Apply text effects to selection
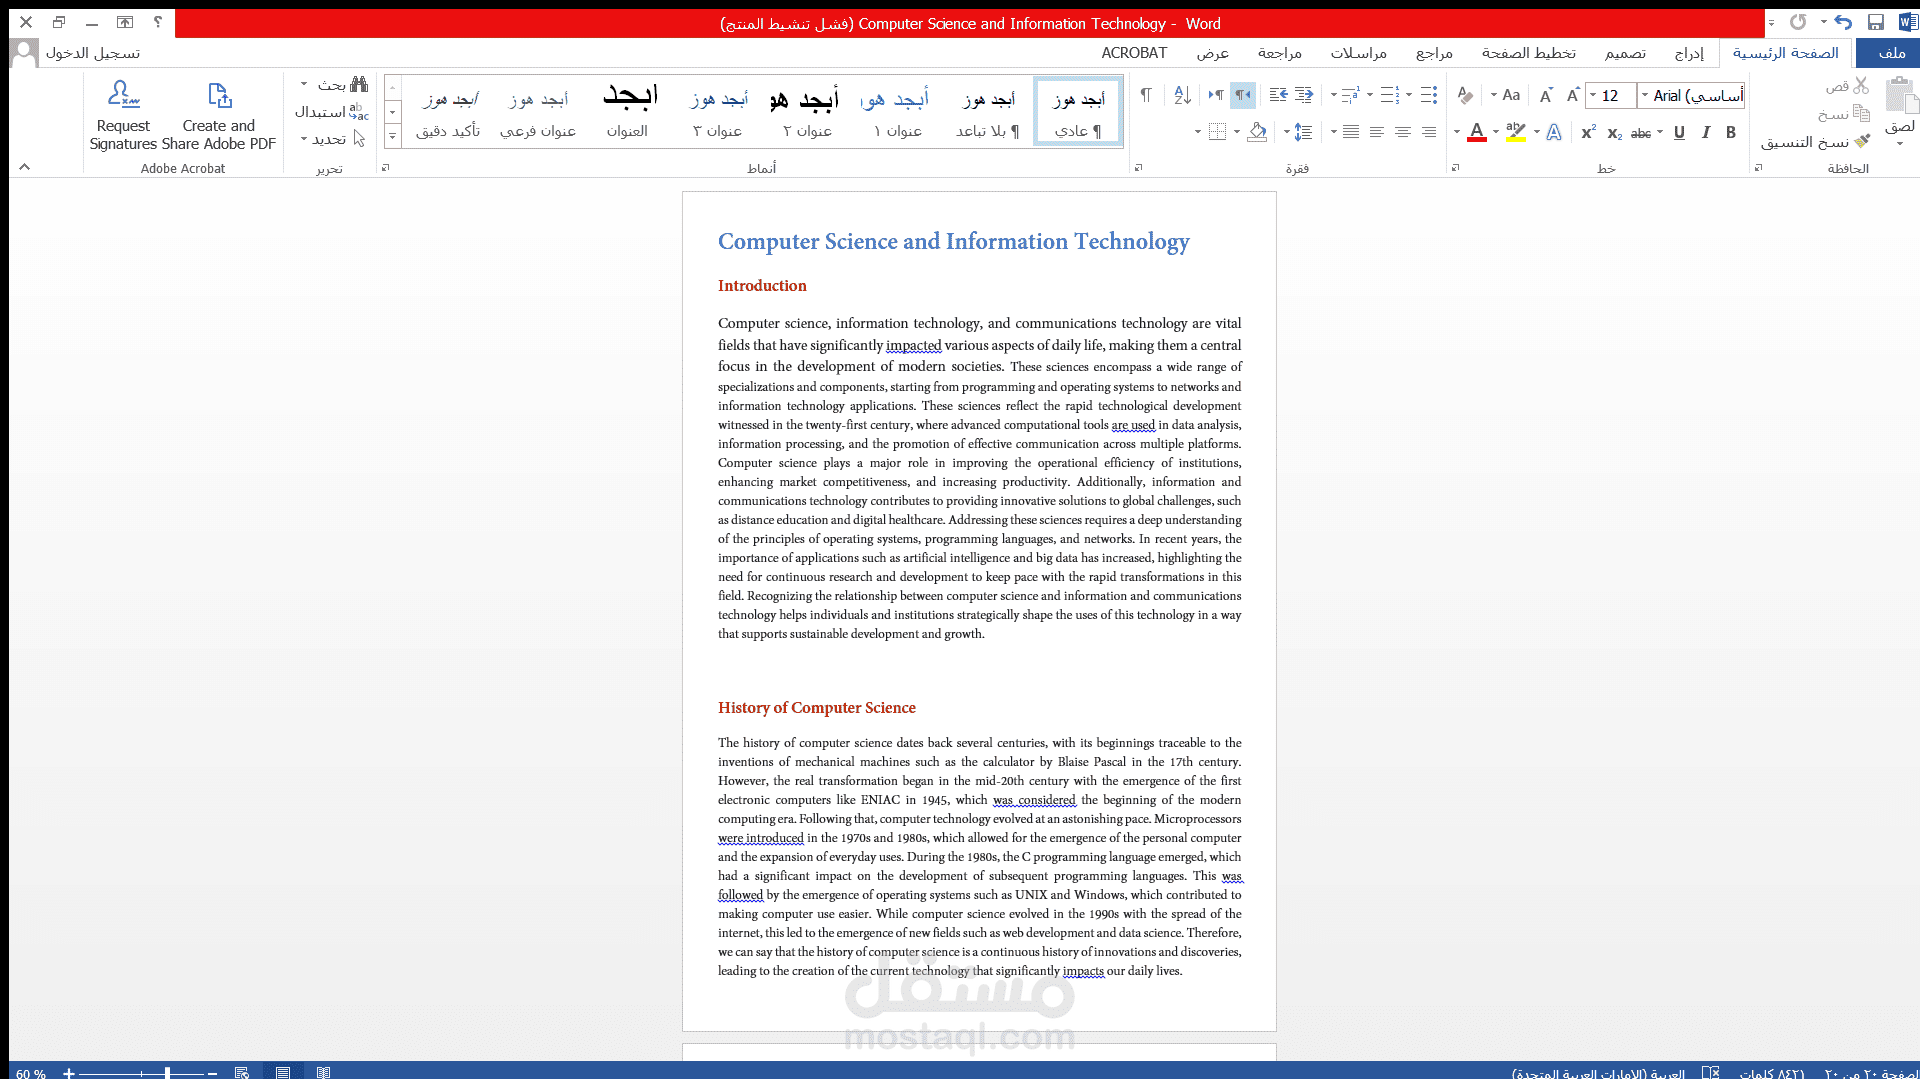This screenshot has width=1920, height=1079. (x=1554, y=132)
